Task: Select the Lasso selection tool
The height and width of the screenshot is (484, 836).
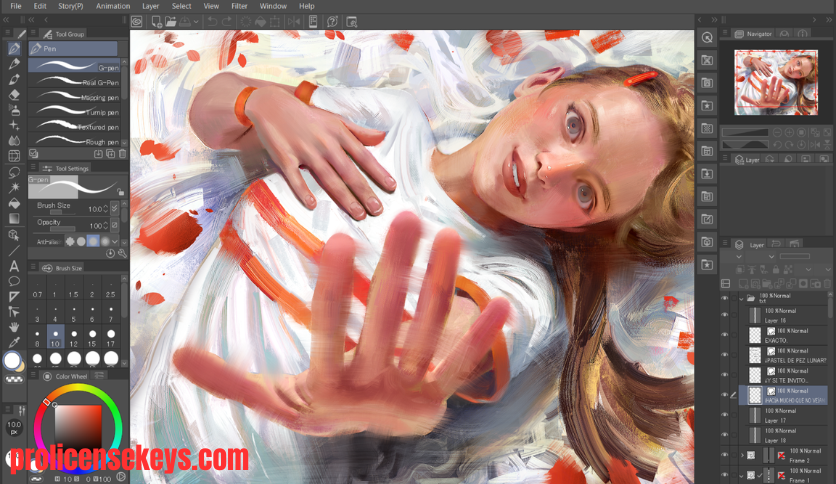Action: (14, 172)
